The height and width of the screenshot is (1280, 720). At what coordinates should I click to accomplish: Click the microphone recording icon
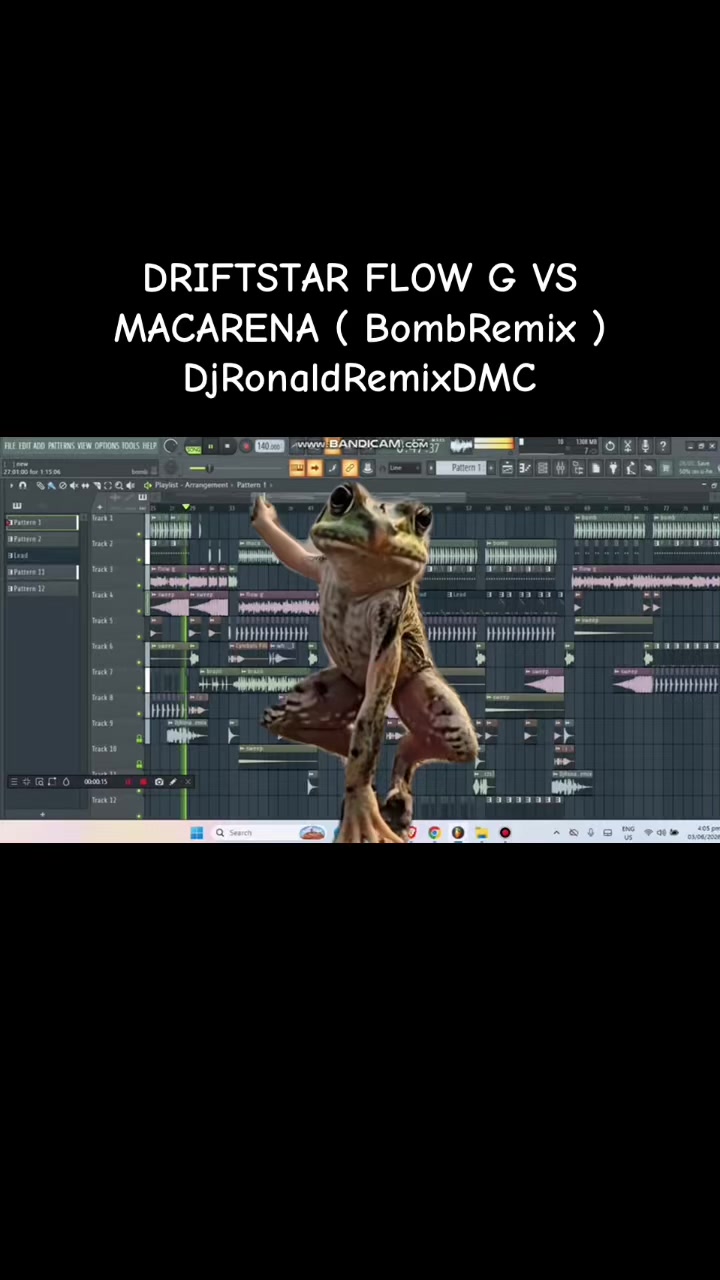point(646,445)
